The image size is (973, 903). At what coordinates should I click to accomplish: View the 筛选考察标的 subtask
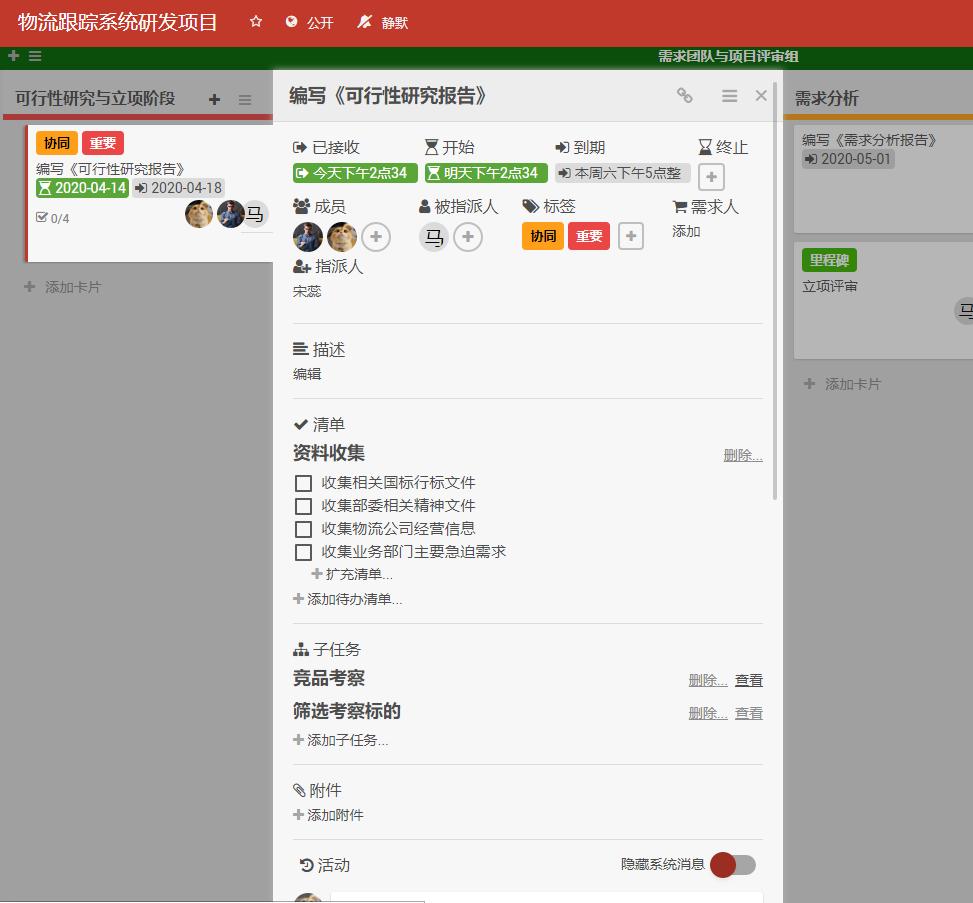click(748, 713)
